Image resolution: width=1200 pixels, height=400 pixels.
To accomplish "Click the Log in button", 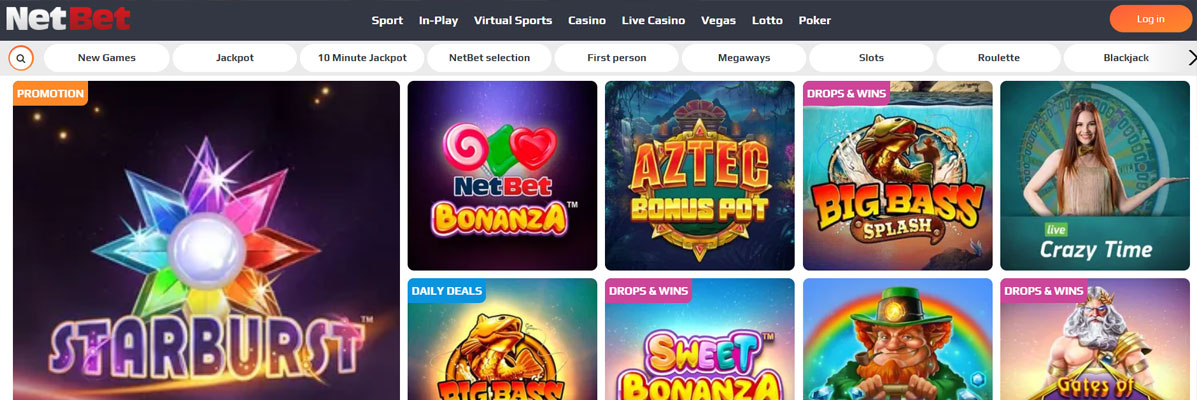I will pos(1151,19).
